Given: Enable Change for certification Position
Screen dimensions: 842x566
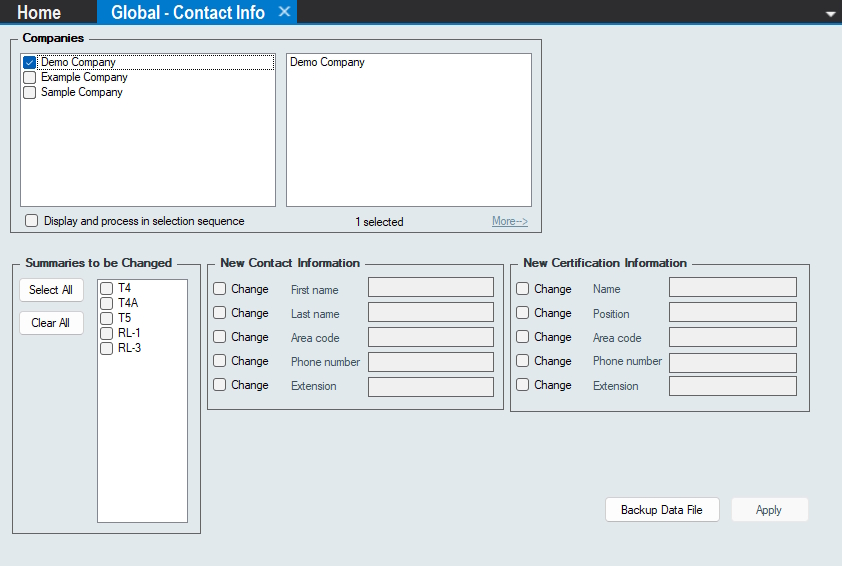Looking at the screenshot, I should (x=523, y=313).
